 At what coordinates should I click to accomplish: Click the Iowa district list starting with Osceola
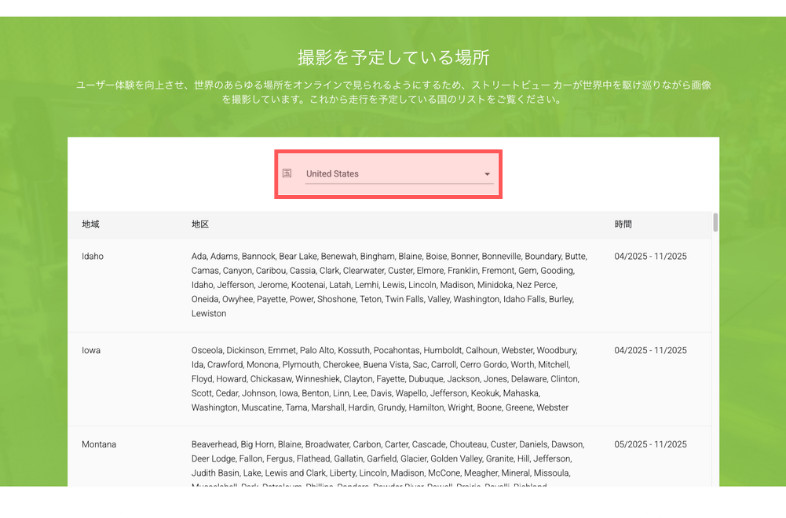[385, 379]
